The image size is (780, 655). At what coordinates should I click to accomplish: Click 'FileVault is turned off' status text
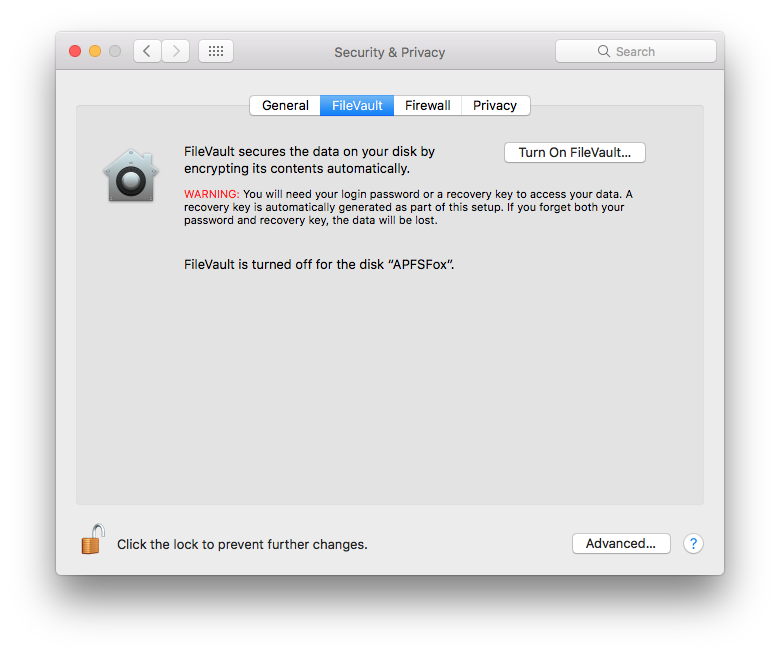point(319,265)
